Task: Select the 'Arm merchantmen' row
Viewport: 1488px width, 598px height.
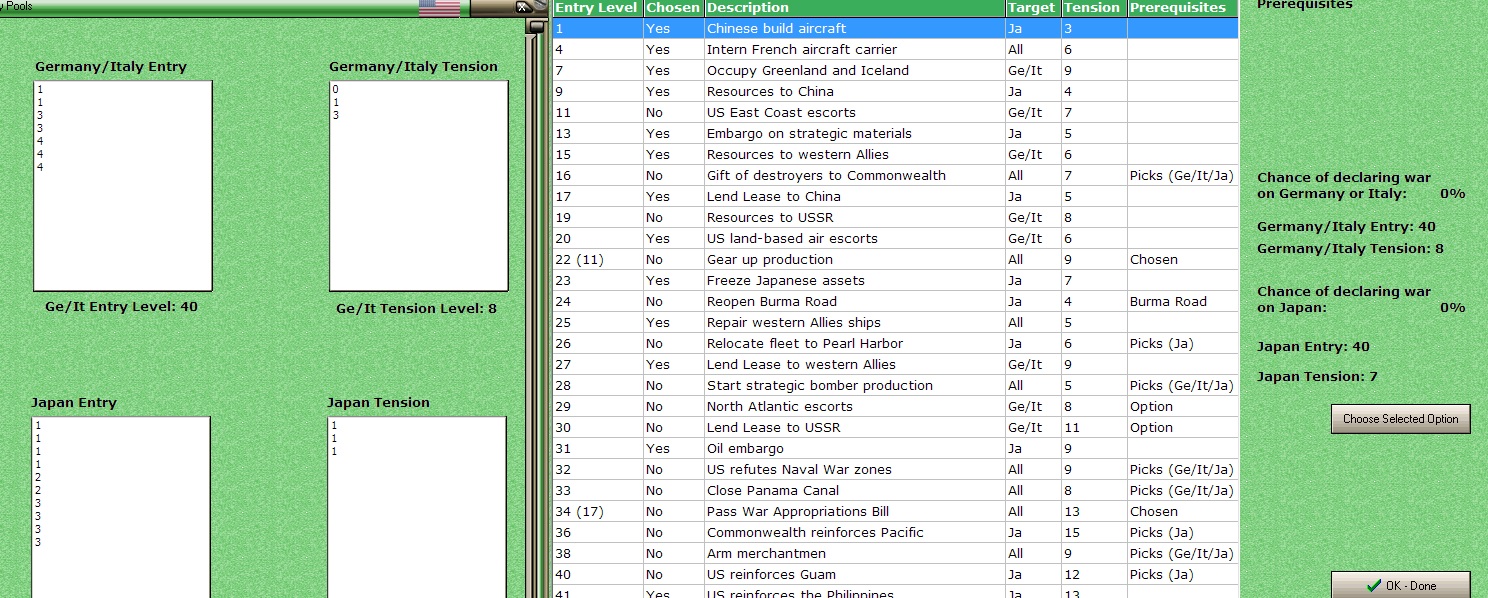Action: (895, 554)
